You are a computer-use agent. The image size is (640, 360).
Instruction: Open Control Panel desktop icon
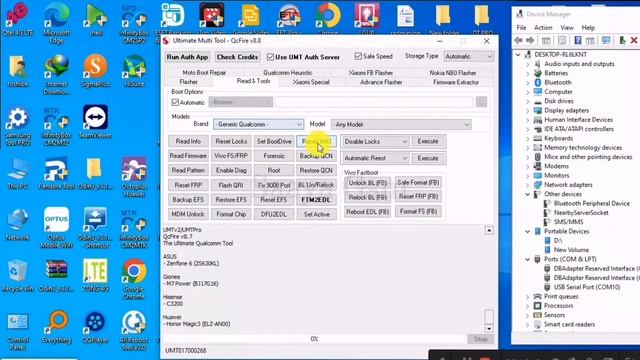(x=18, y=331)
